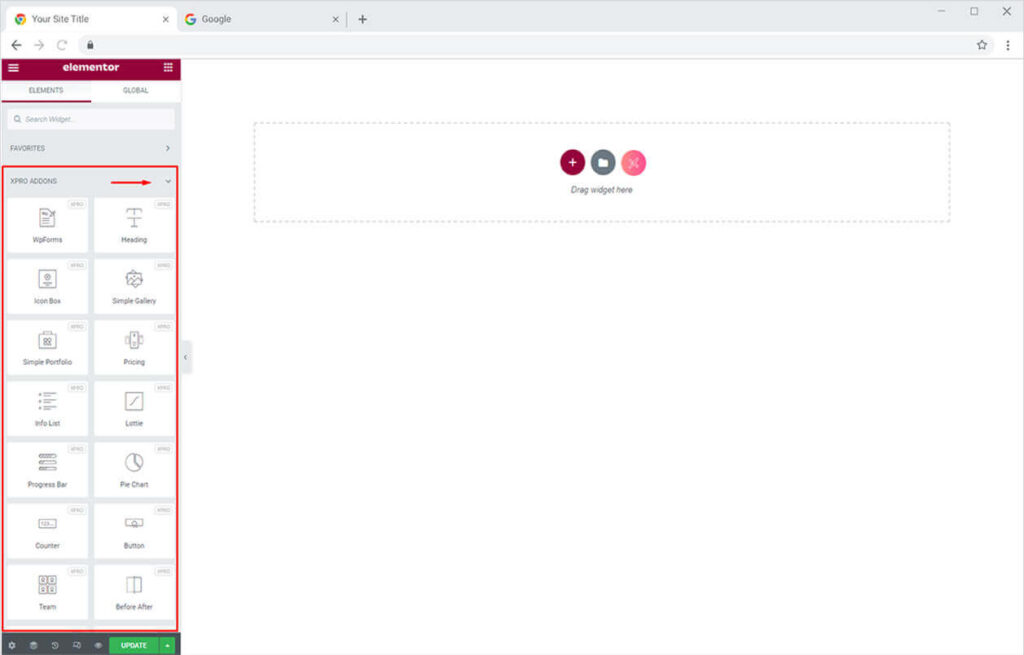Open the revision History icon
1024x655 pixels.
55,645
